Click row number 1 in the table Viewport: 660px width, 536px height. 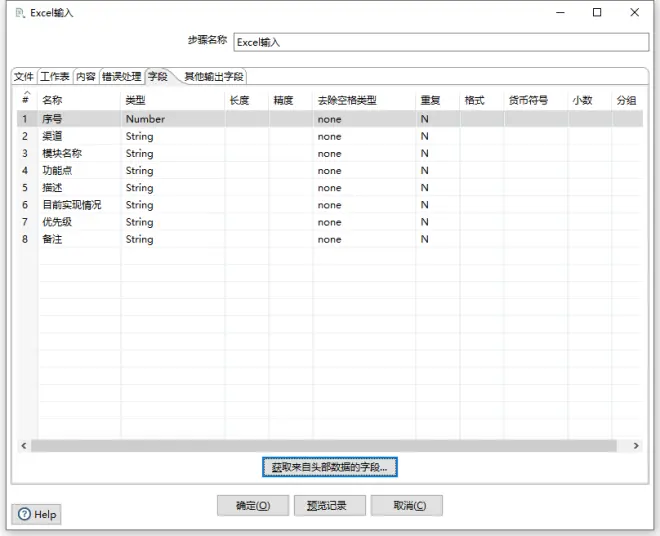(x=25, y=119)
